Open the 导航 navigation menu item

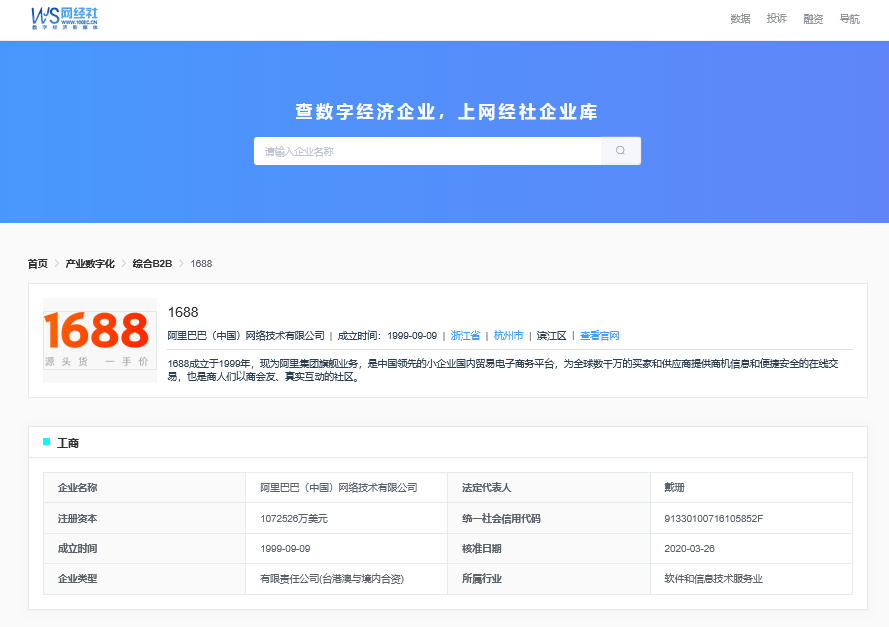pos(849,19)
